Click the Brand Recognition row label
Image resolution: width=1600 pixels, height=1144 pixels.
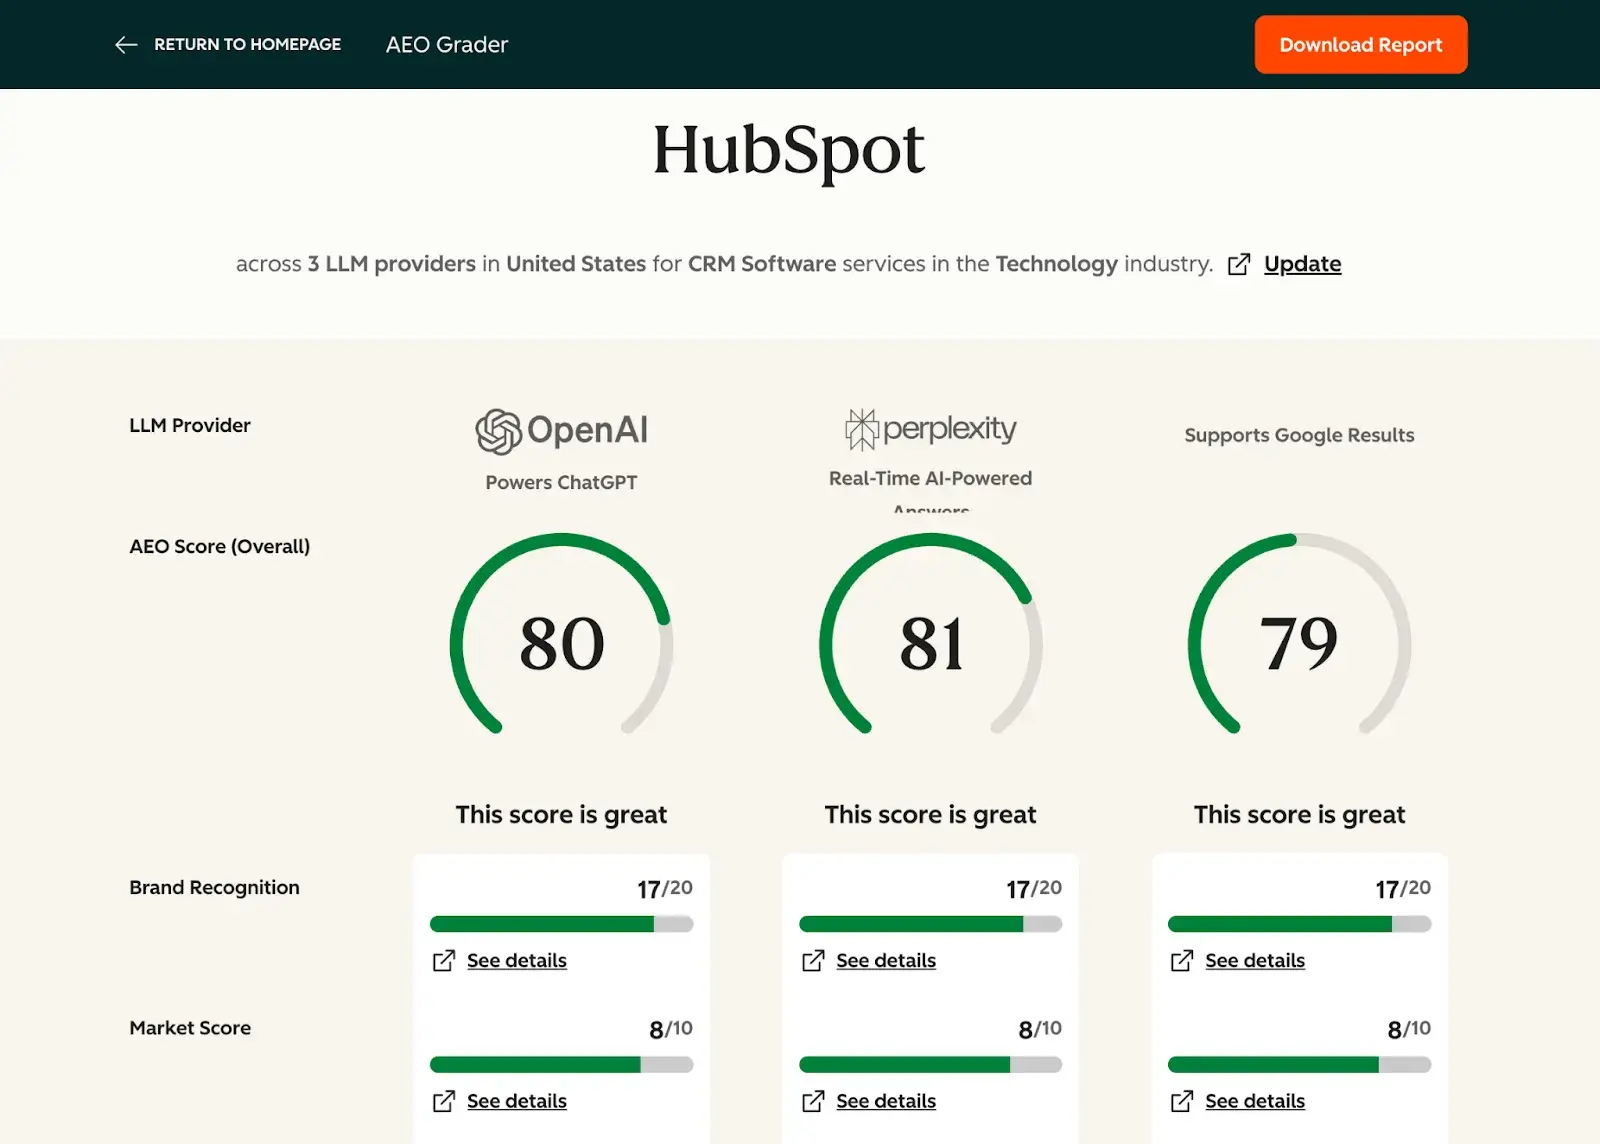click(x=214, y=887)
